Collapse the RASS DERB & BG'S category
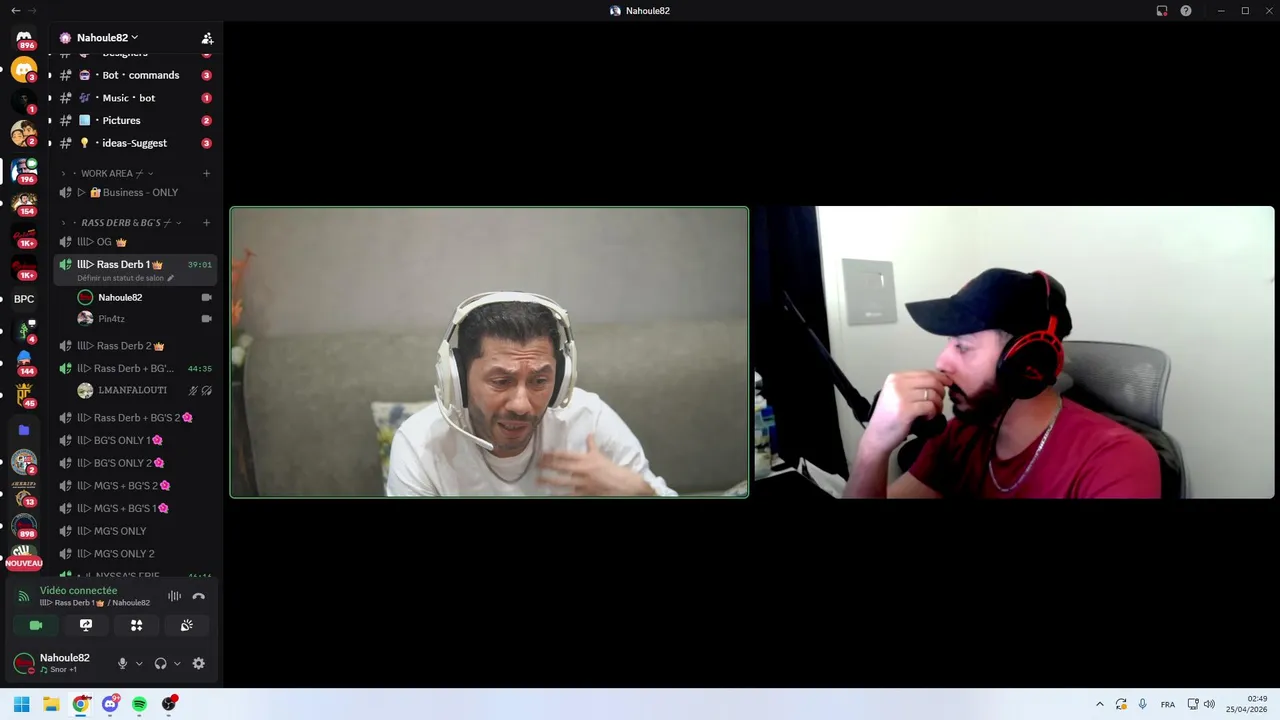This screenshot has width=1280, height=720. click(126, 222)
